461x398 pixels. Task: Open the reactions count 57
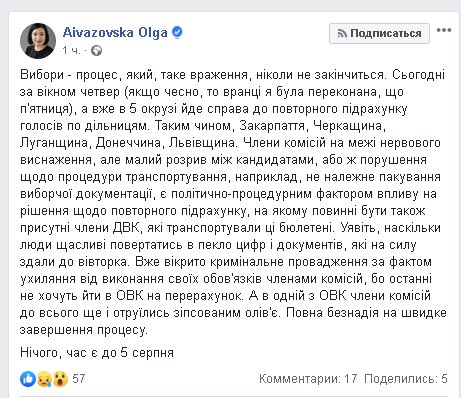click(79, 379)
